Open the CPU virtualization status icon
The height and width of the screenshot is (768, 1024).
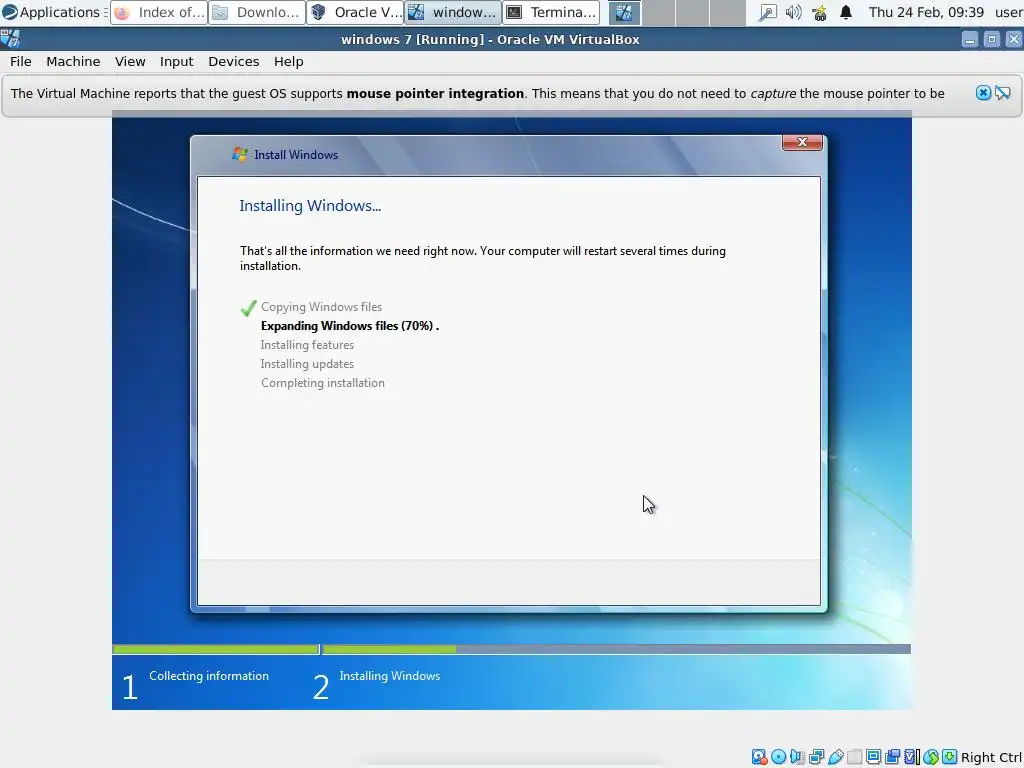click(x=912, y=757)
